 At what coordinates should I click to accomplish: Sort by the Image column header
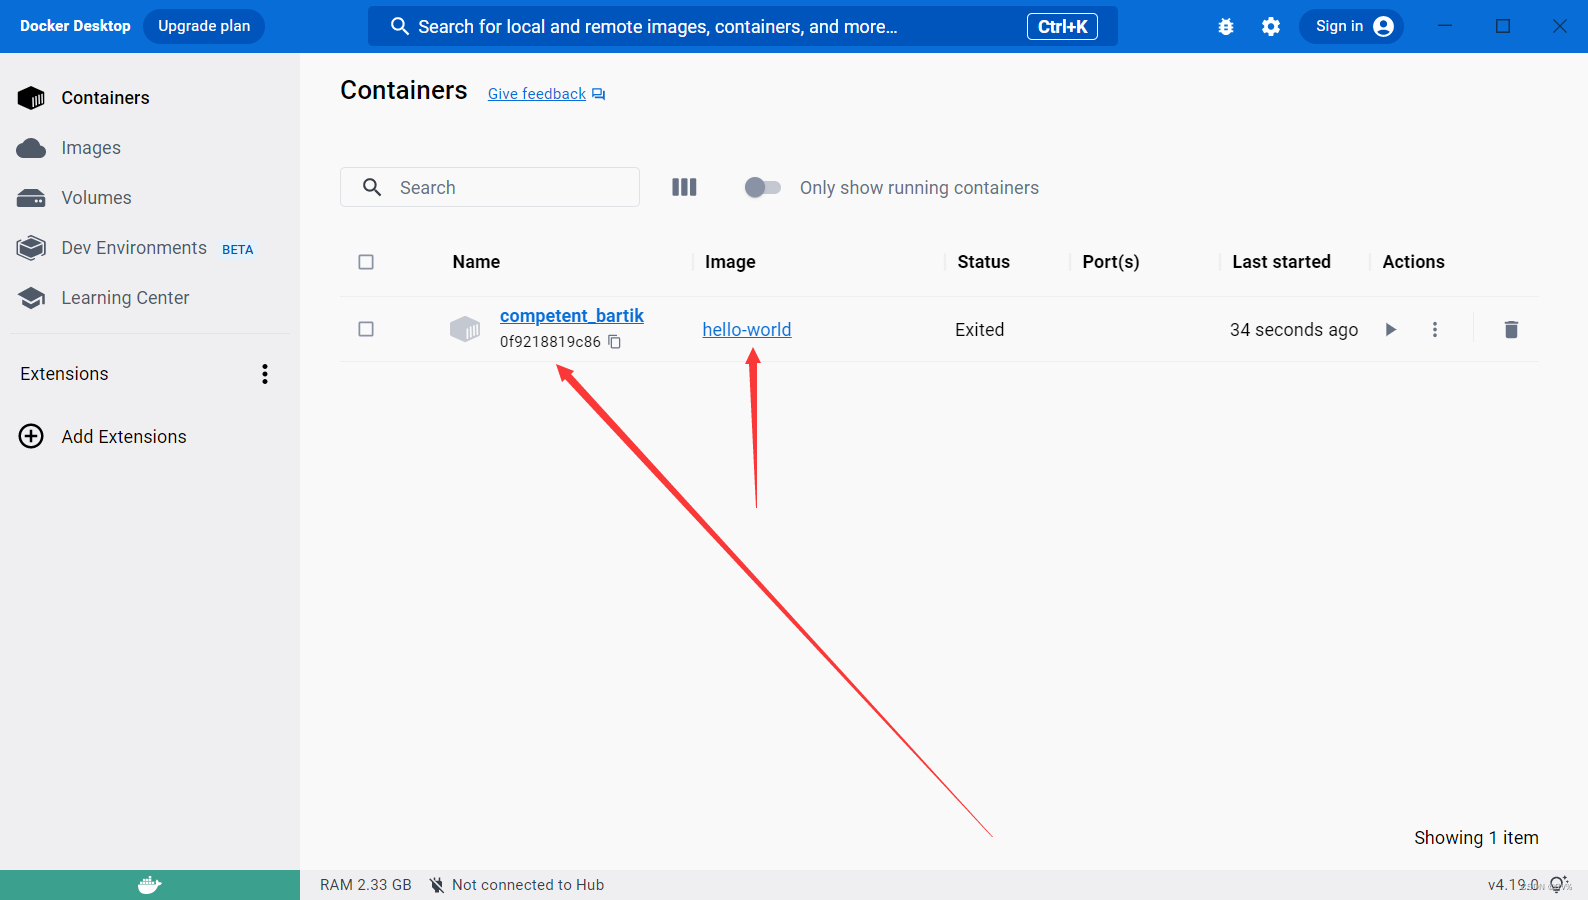(730, 262)
